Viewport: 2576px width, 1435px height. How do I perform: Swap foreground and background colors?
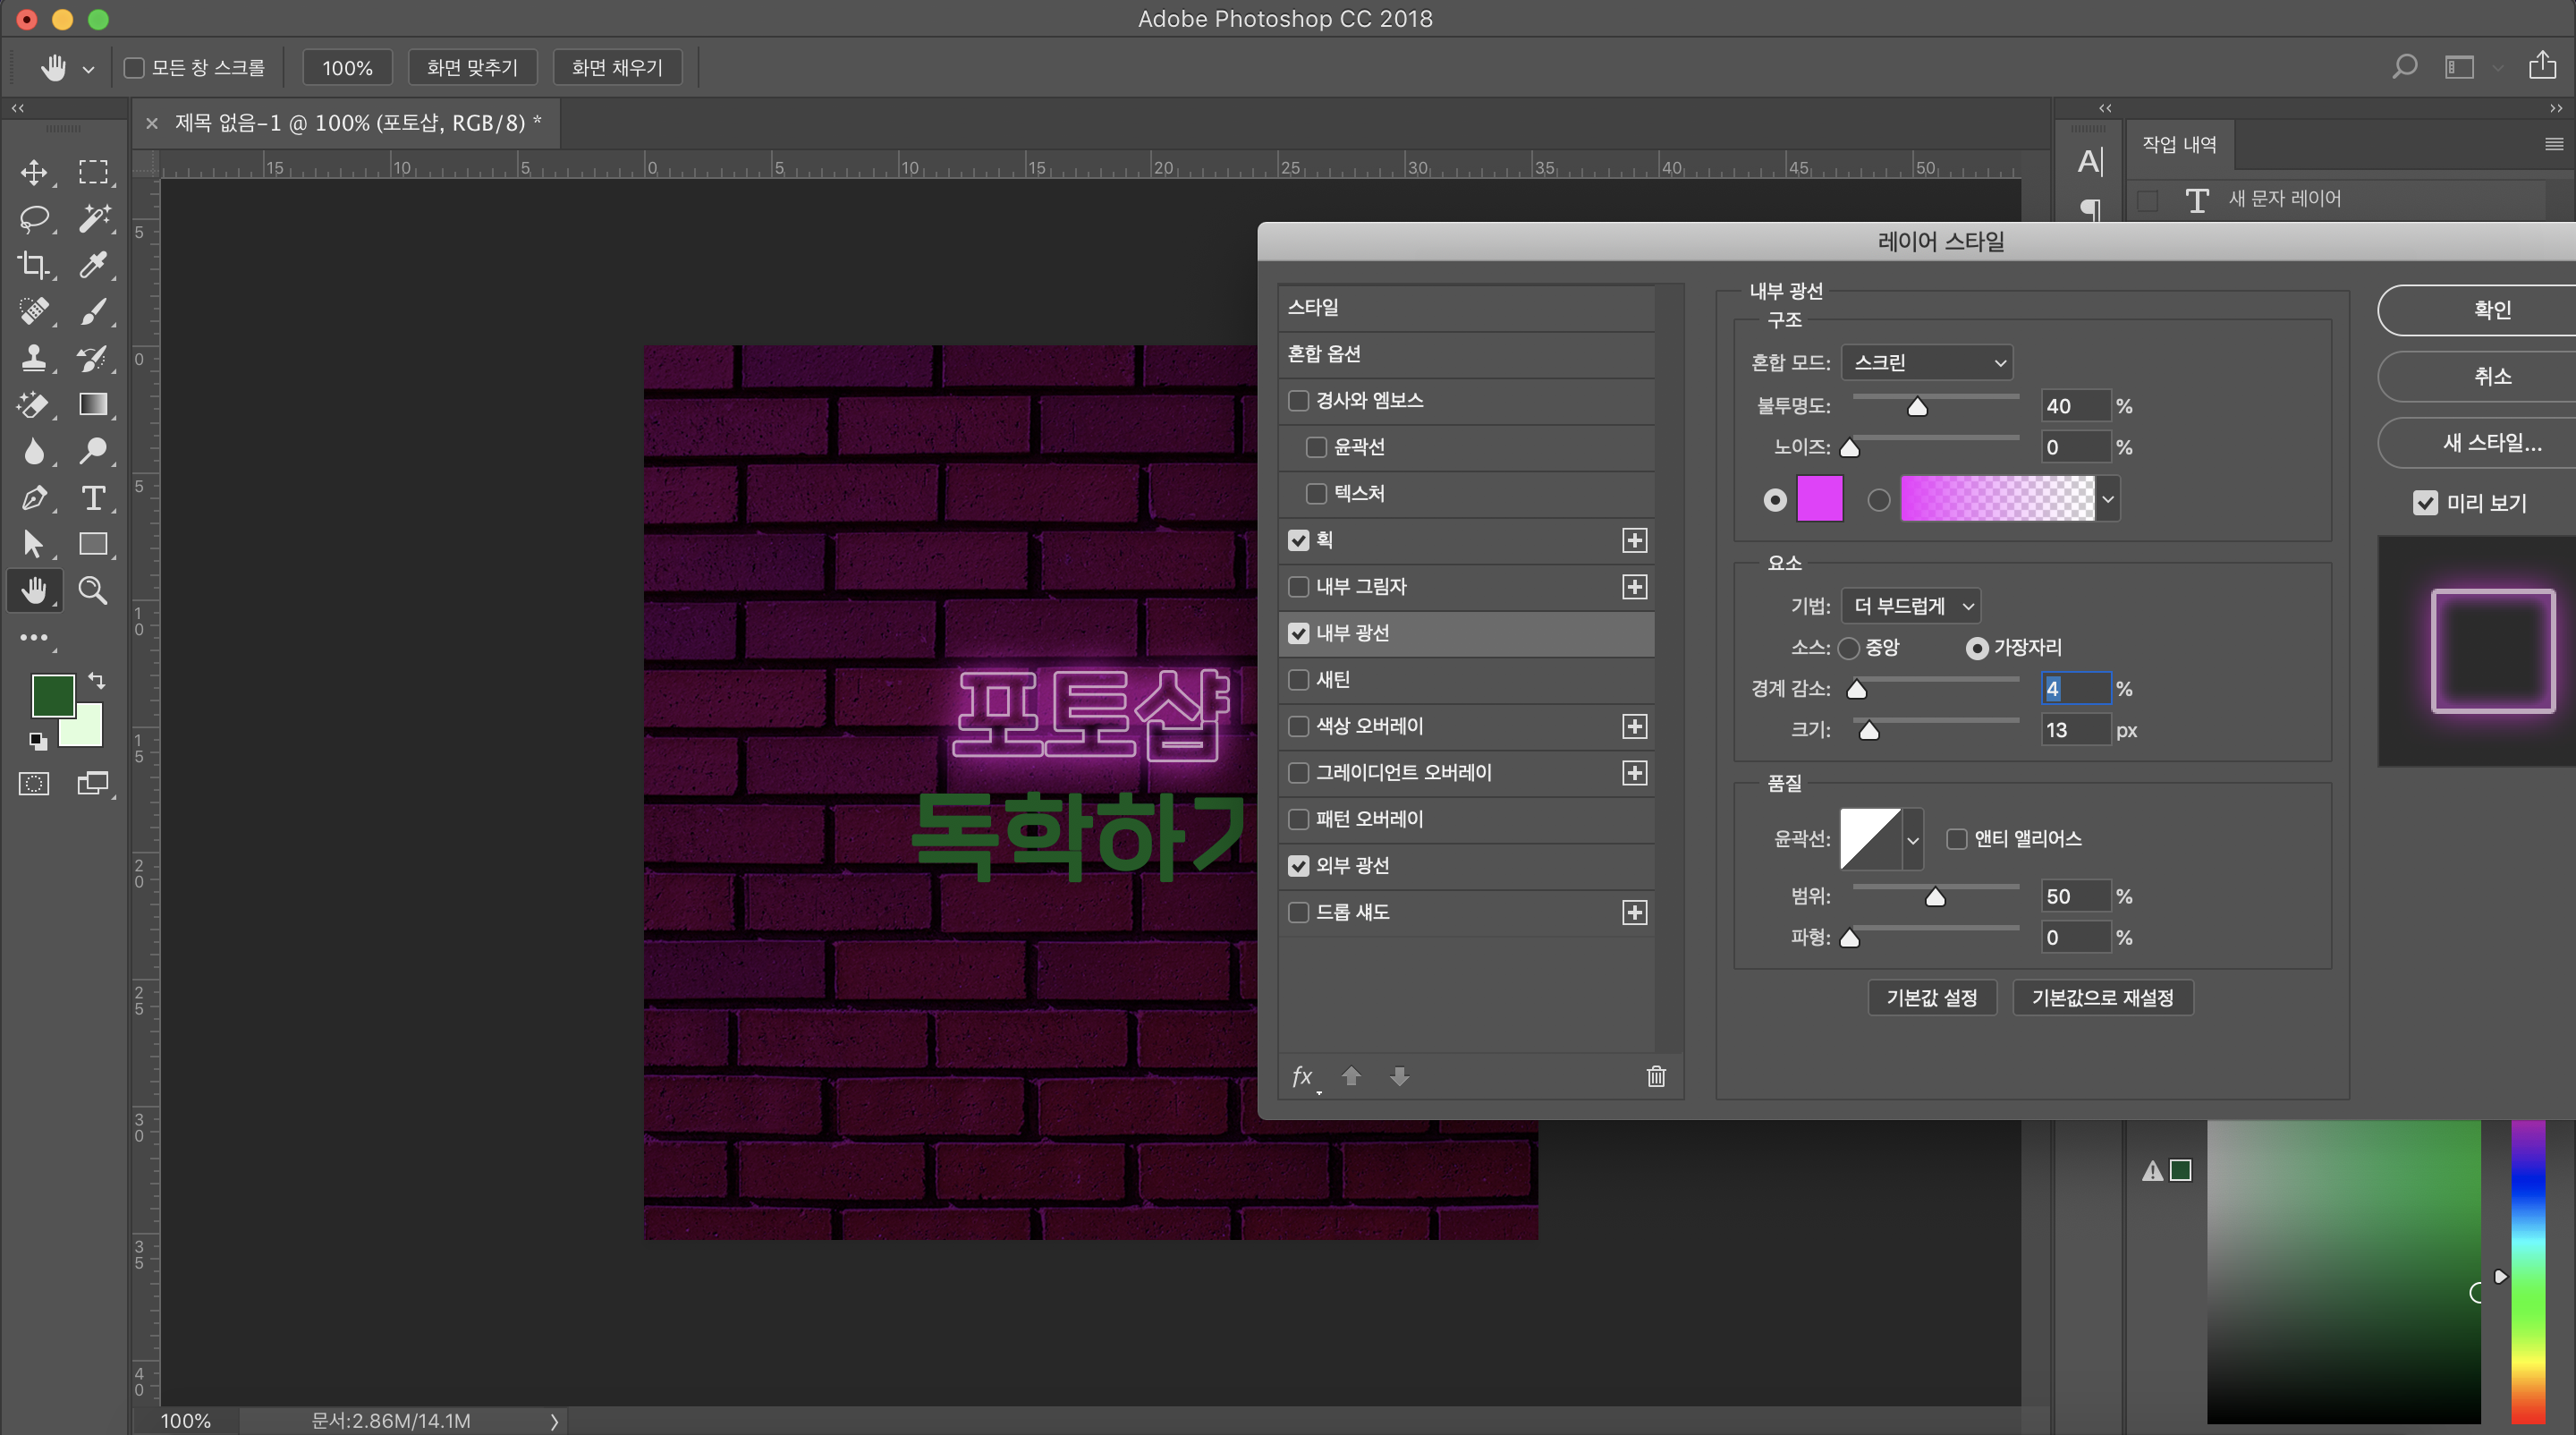[96, 680]
